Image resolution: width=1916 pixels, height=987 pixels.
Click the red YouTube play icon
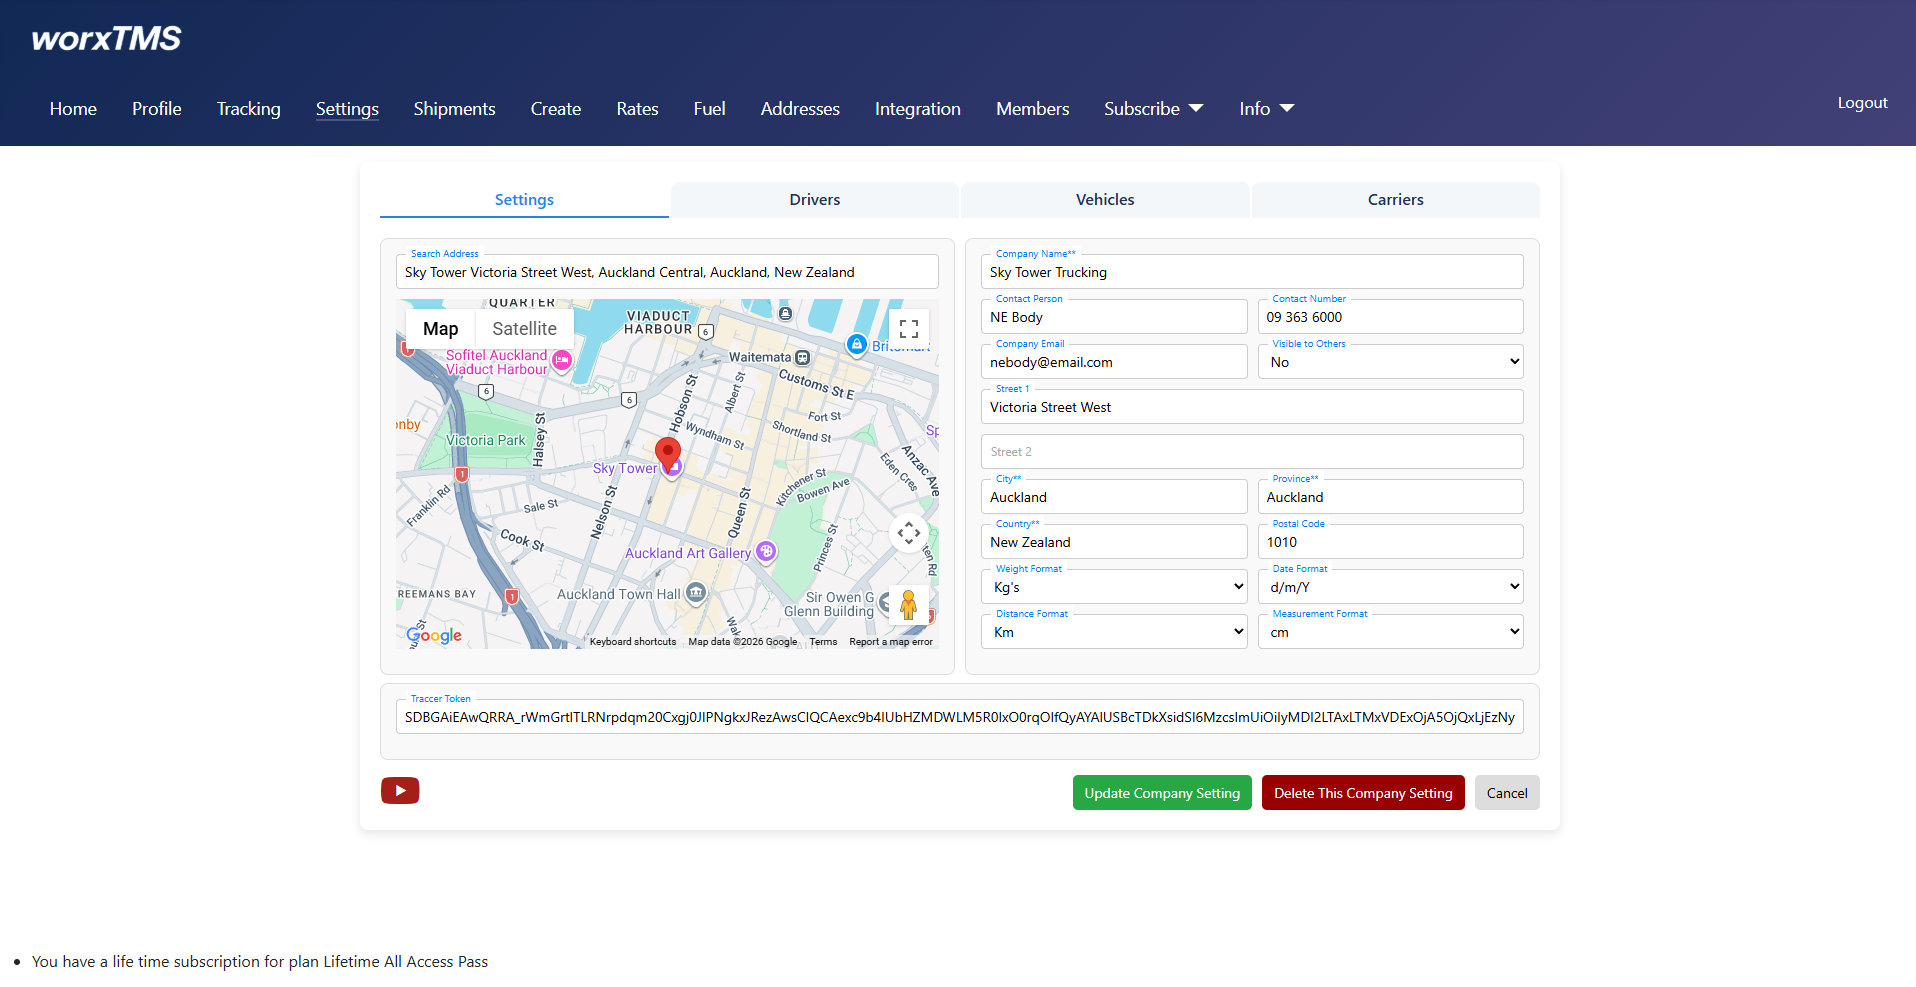click(x=399, y=790)
